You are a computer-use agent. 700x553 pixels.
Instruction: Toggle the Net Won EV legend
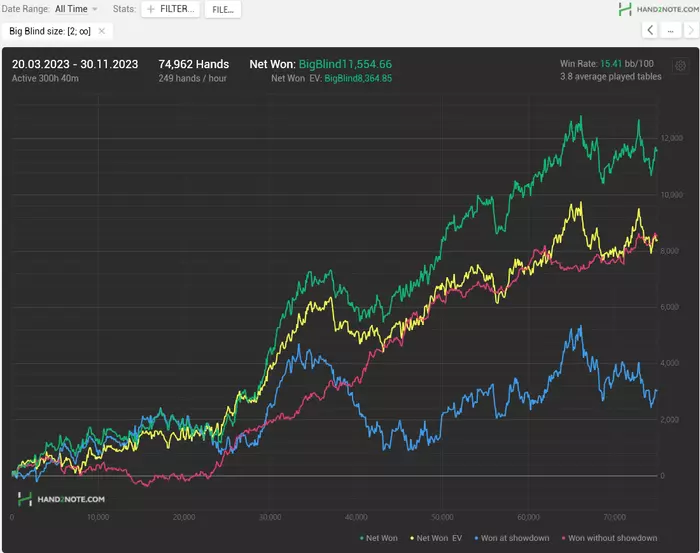436,538
